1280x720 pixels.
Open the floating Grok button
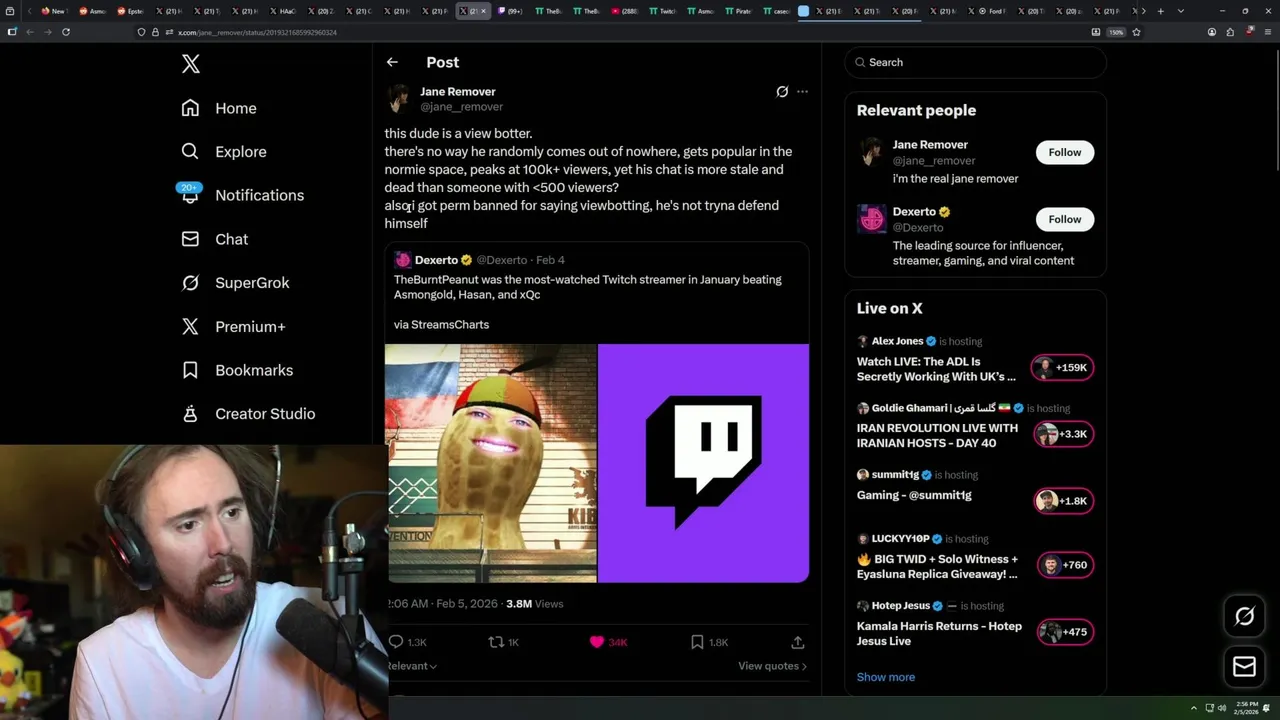tap(1244, 617)
